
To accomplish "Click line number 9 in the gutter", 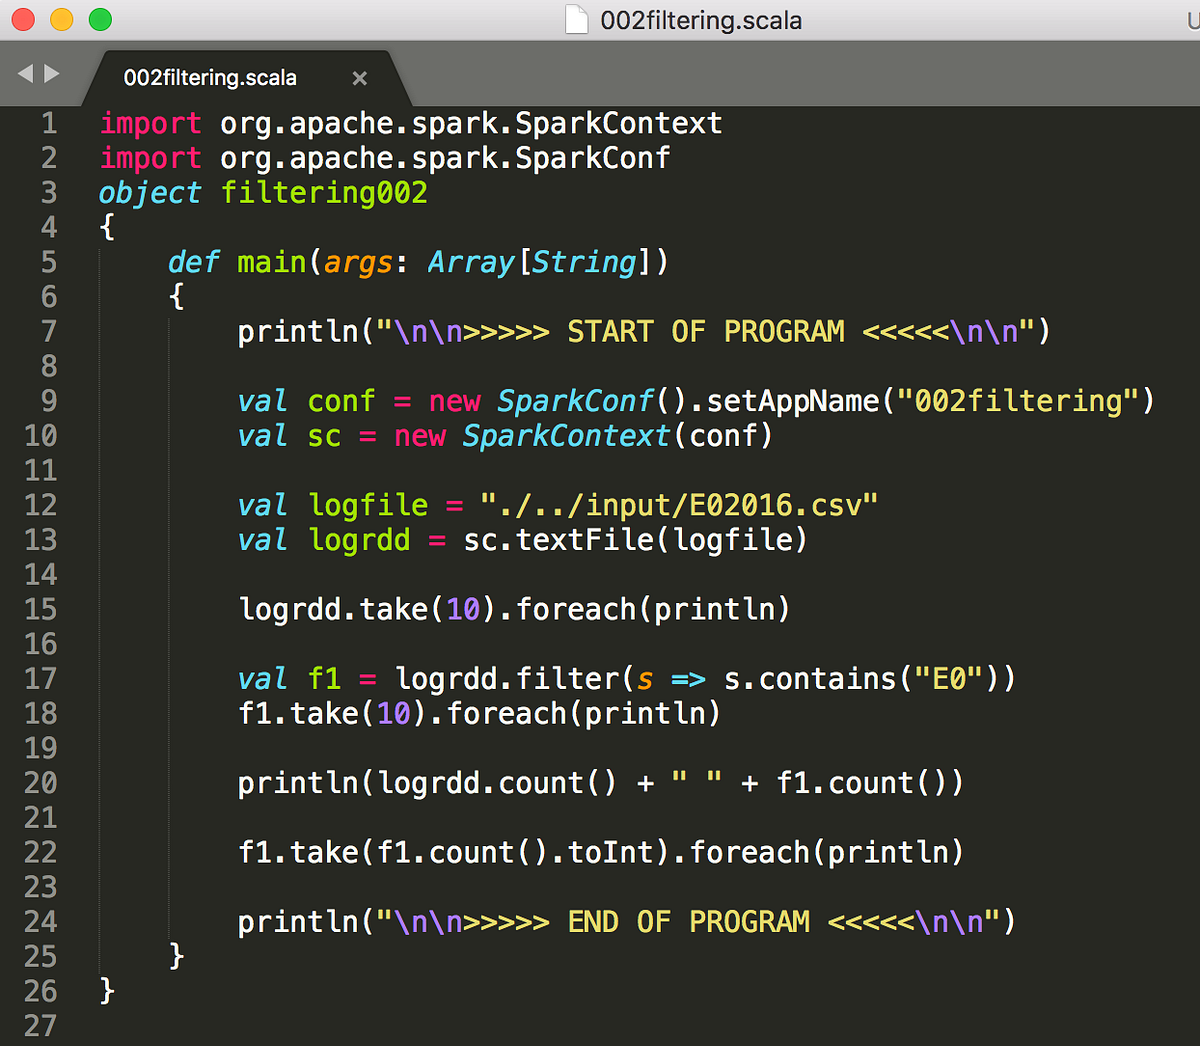I will tap(48, 400).
